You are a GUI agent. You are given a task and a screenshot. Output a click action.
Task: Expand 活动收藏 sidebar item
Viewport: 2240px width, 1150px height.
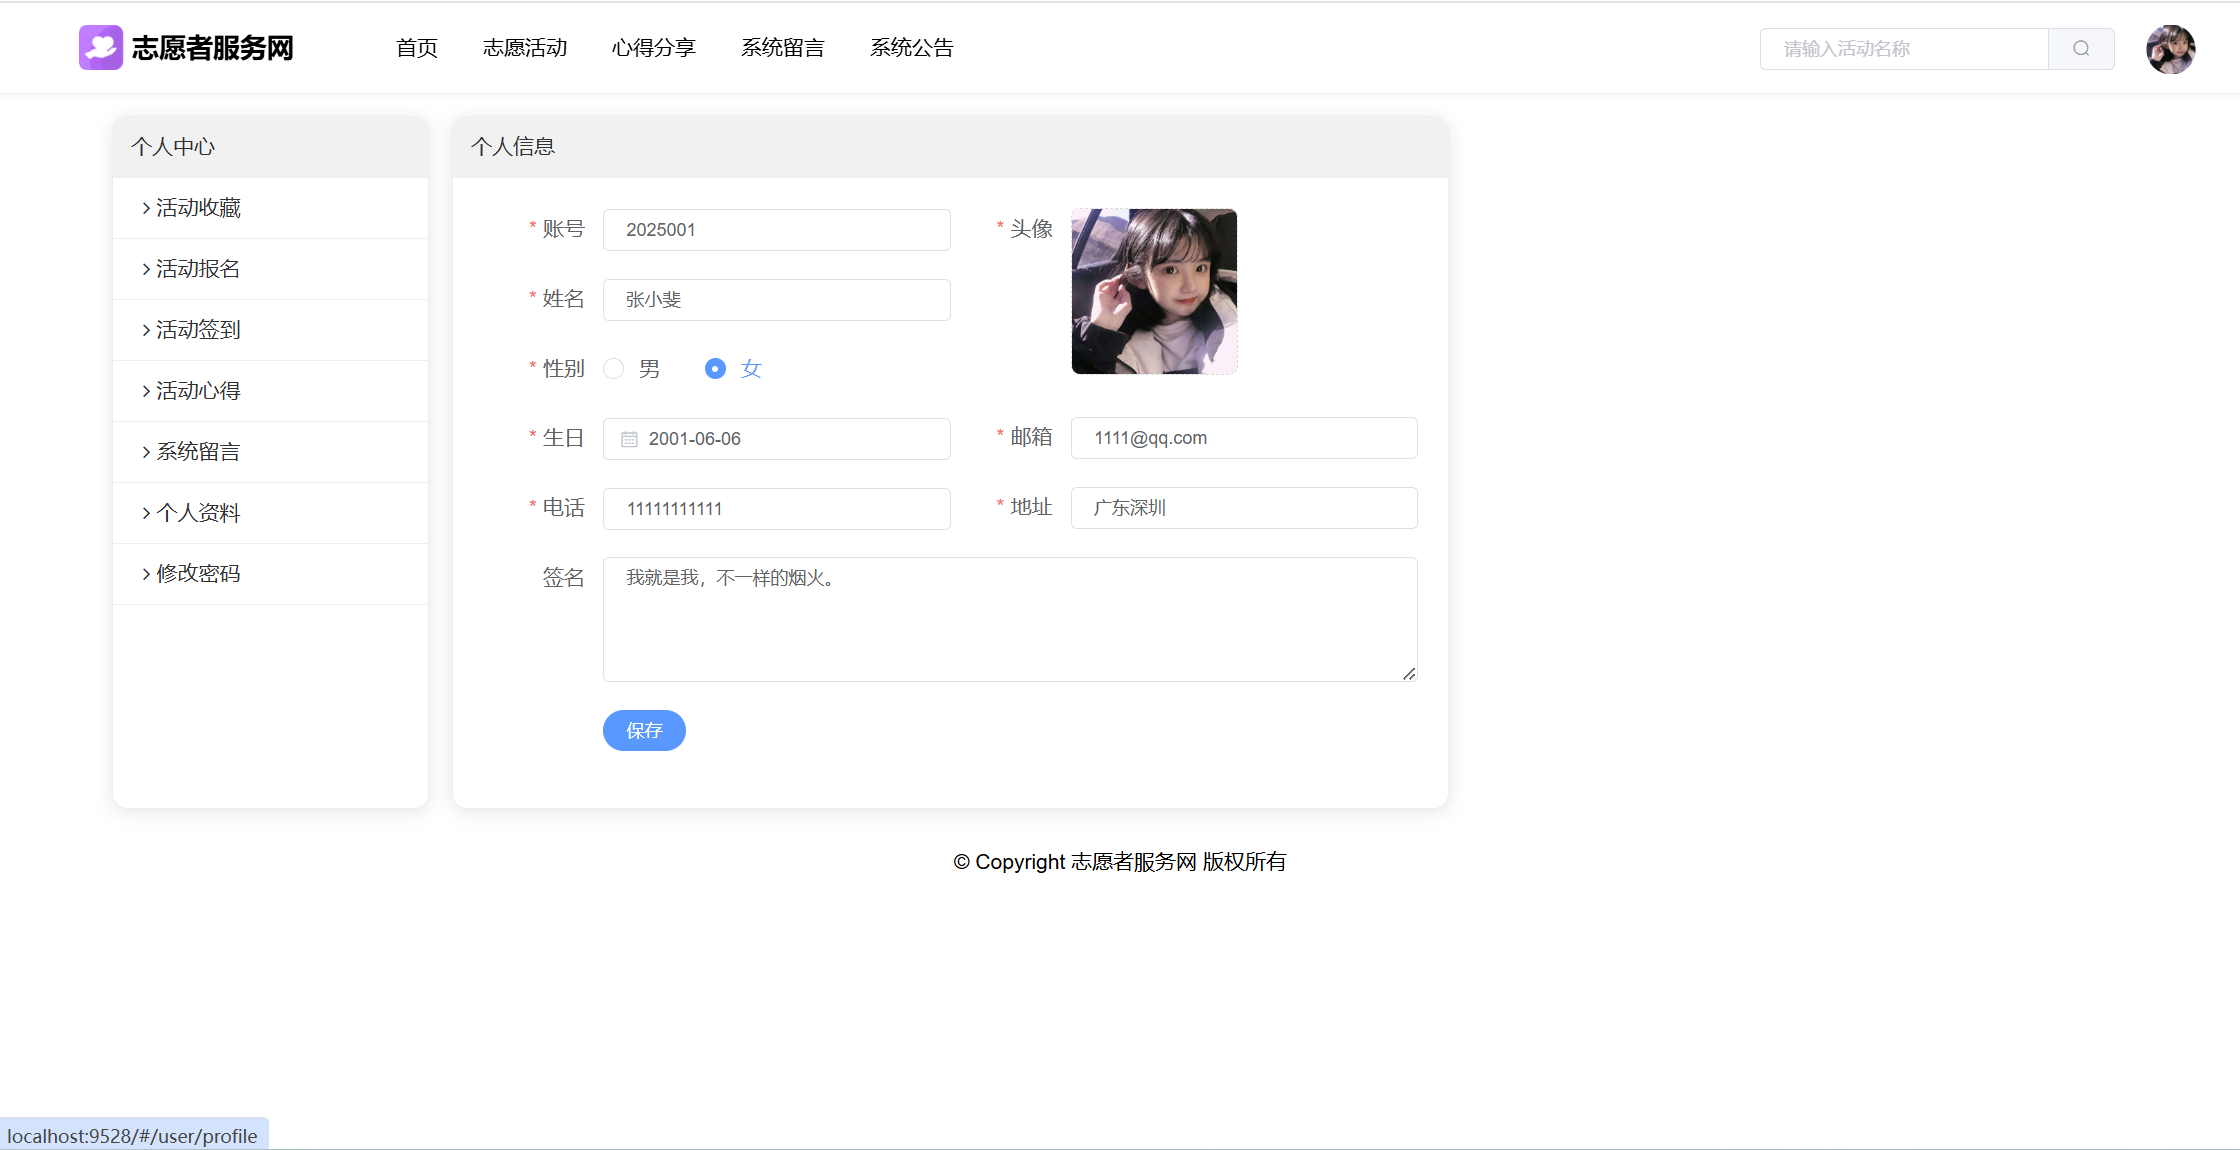coord(198,208)
